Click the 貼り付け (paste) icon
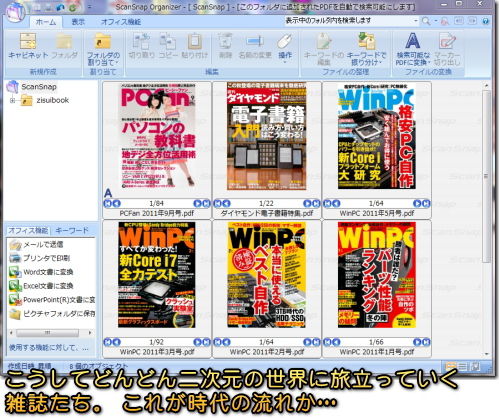Screen dimensions: 499x418 [195, 46]
